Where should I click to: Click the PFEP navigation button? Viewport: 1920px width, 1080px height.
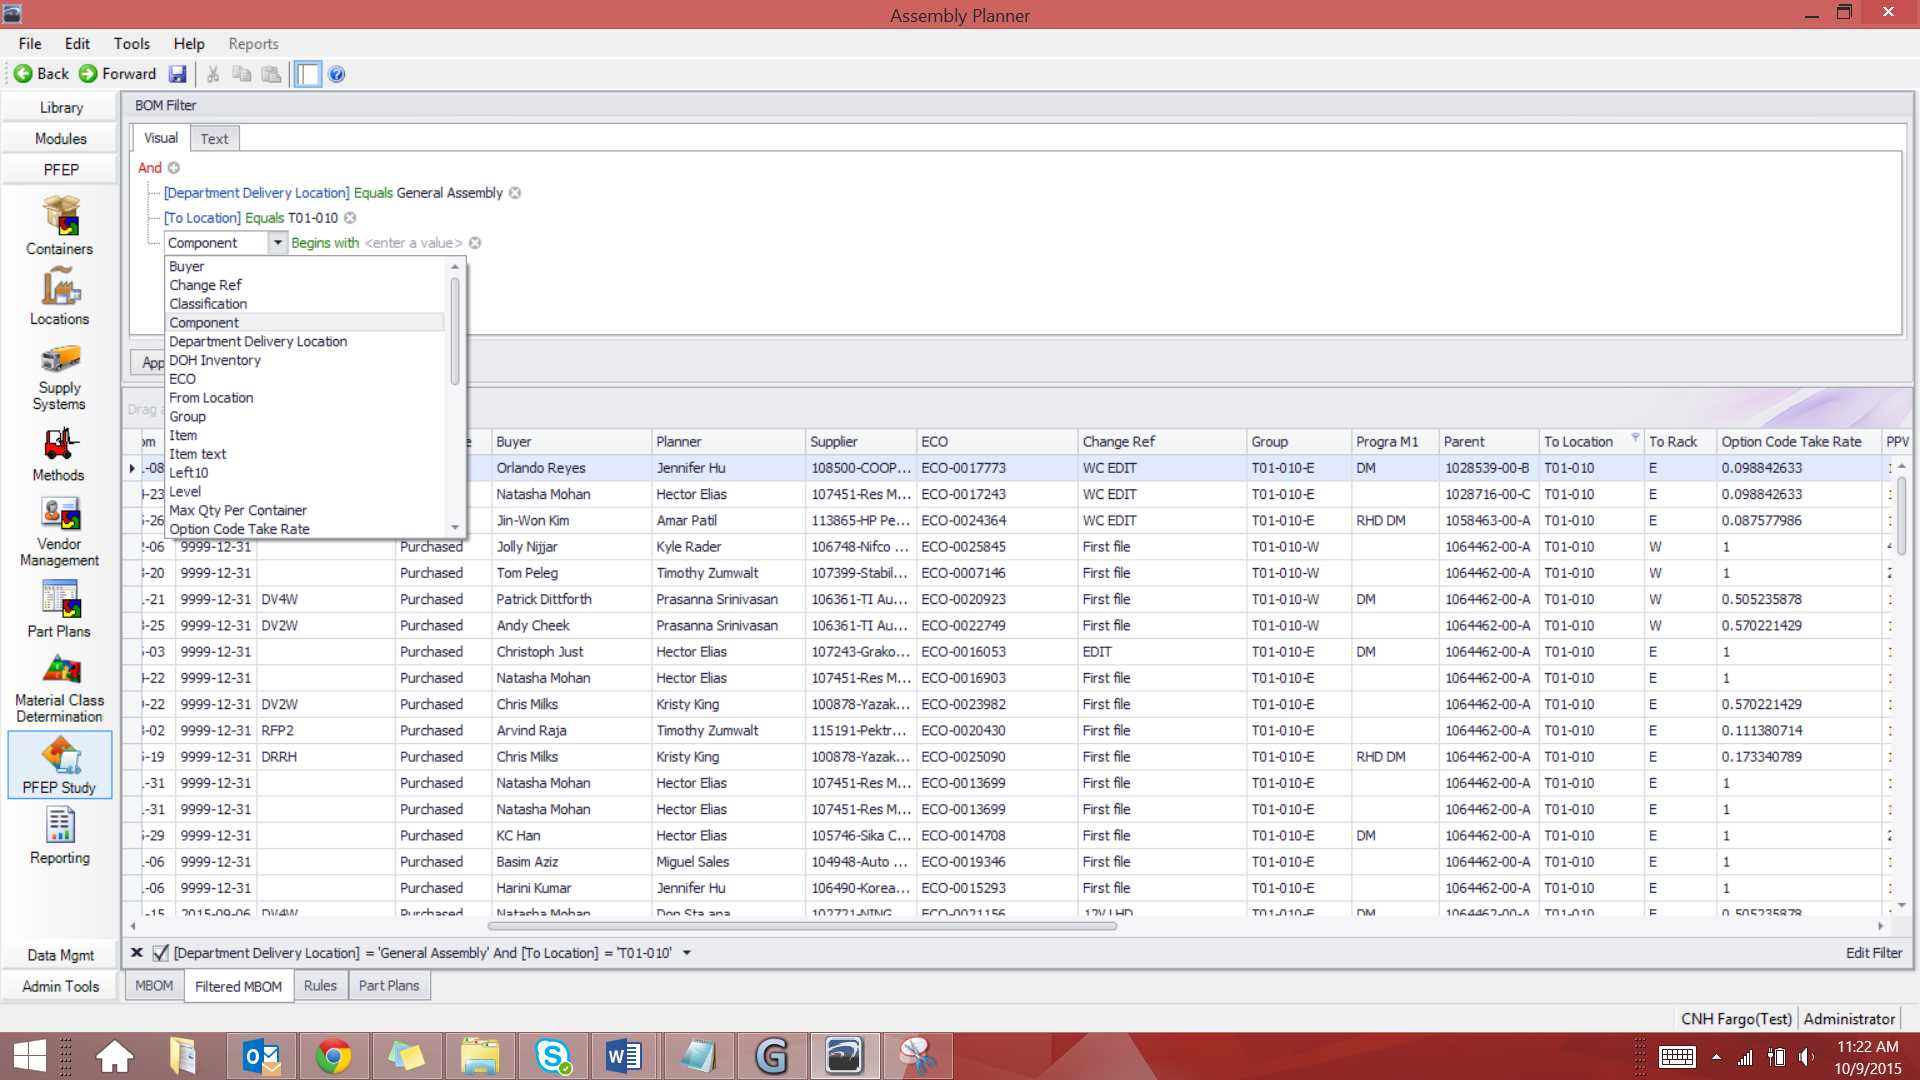61,170
